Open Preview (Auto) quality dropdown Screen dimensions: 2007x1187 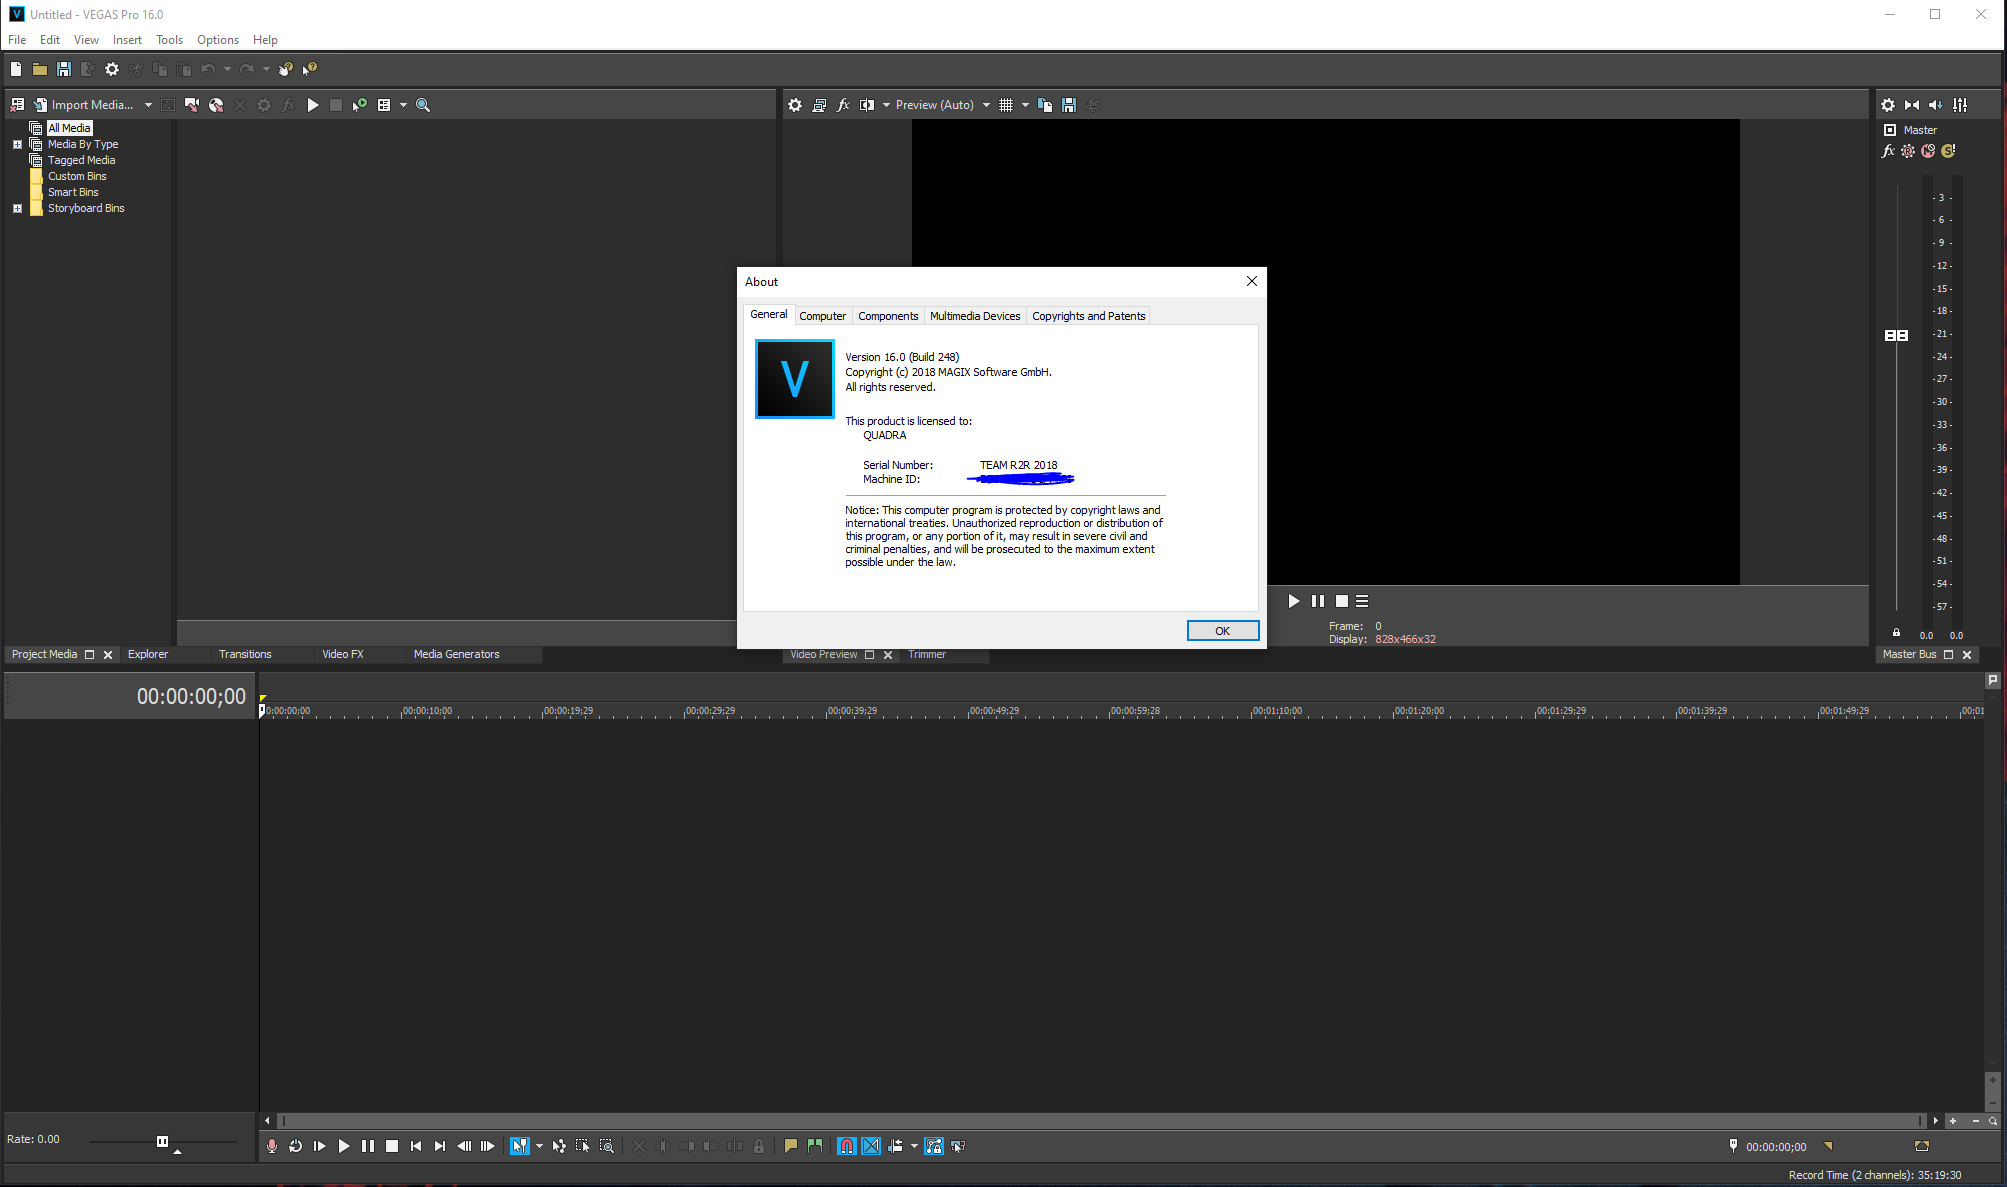[x=986, y=105]
